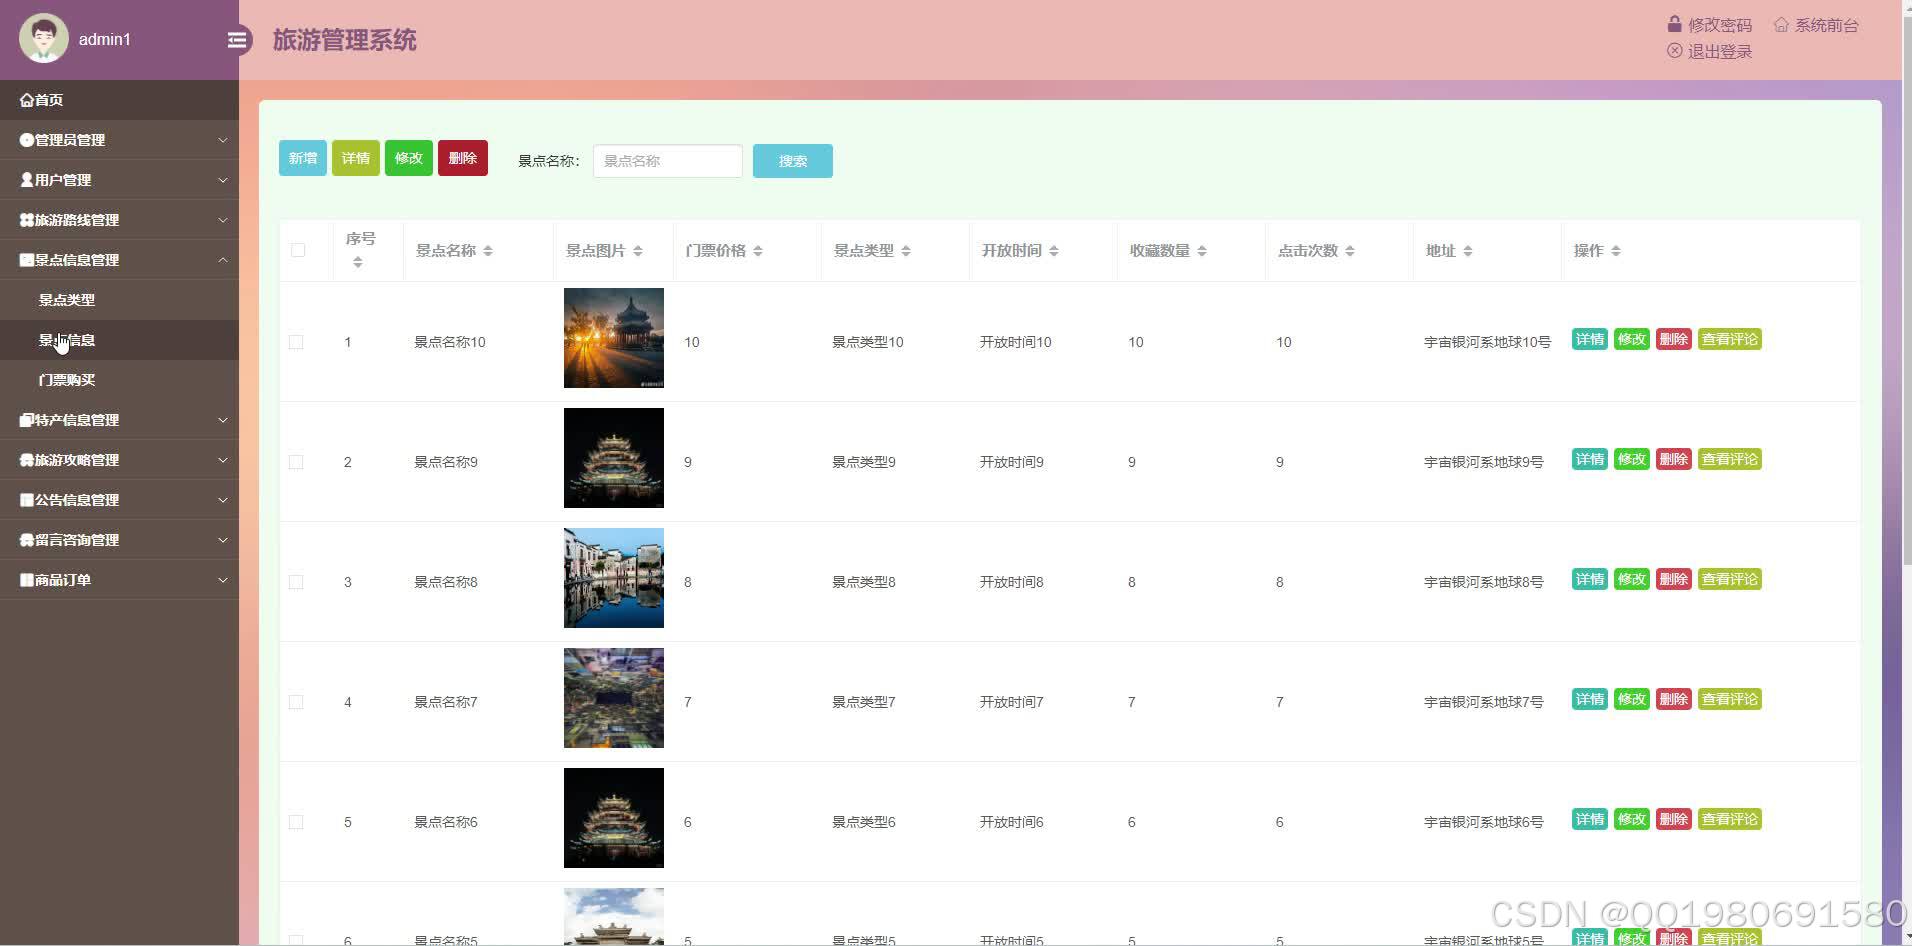Open the 首页 menu item
Image resolution: width=1912 pixels, height=946 pixels.
click(119, 100)
